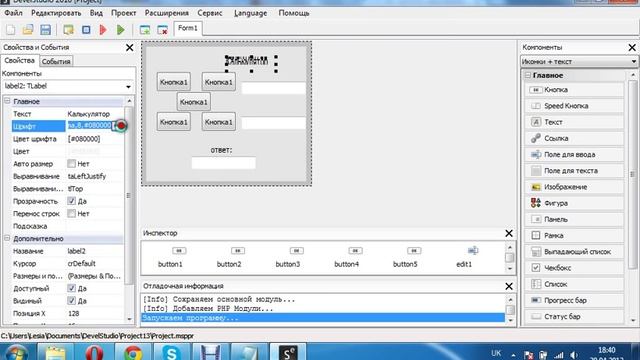Click the ответ: result input field on form
Image resolution: width=640 pixels, height=360 pixels.
(224, 163)
